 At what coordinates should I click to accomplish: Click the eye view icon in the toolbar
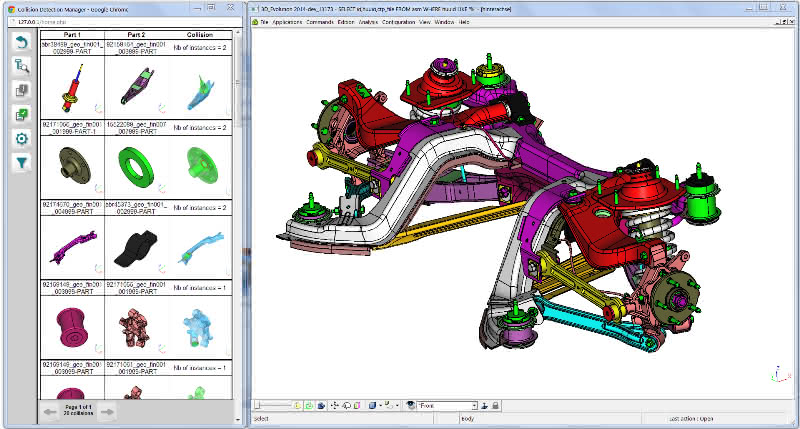pos(411,406)
